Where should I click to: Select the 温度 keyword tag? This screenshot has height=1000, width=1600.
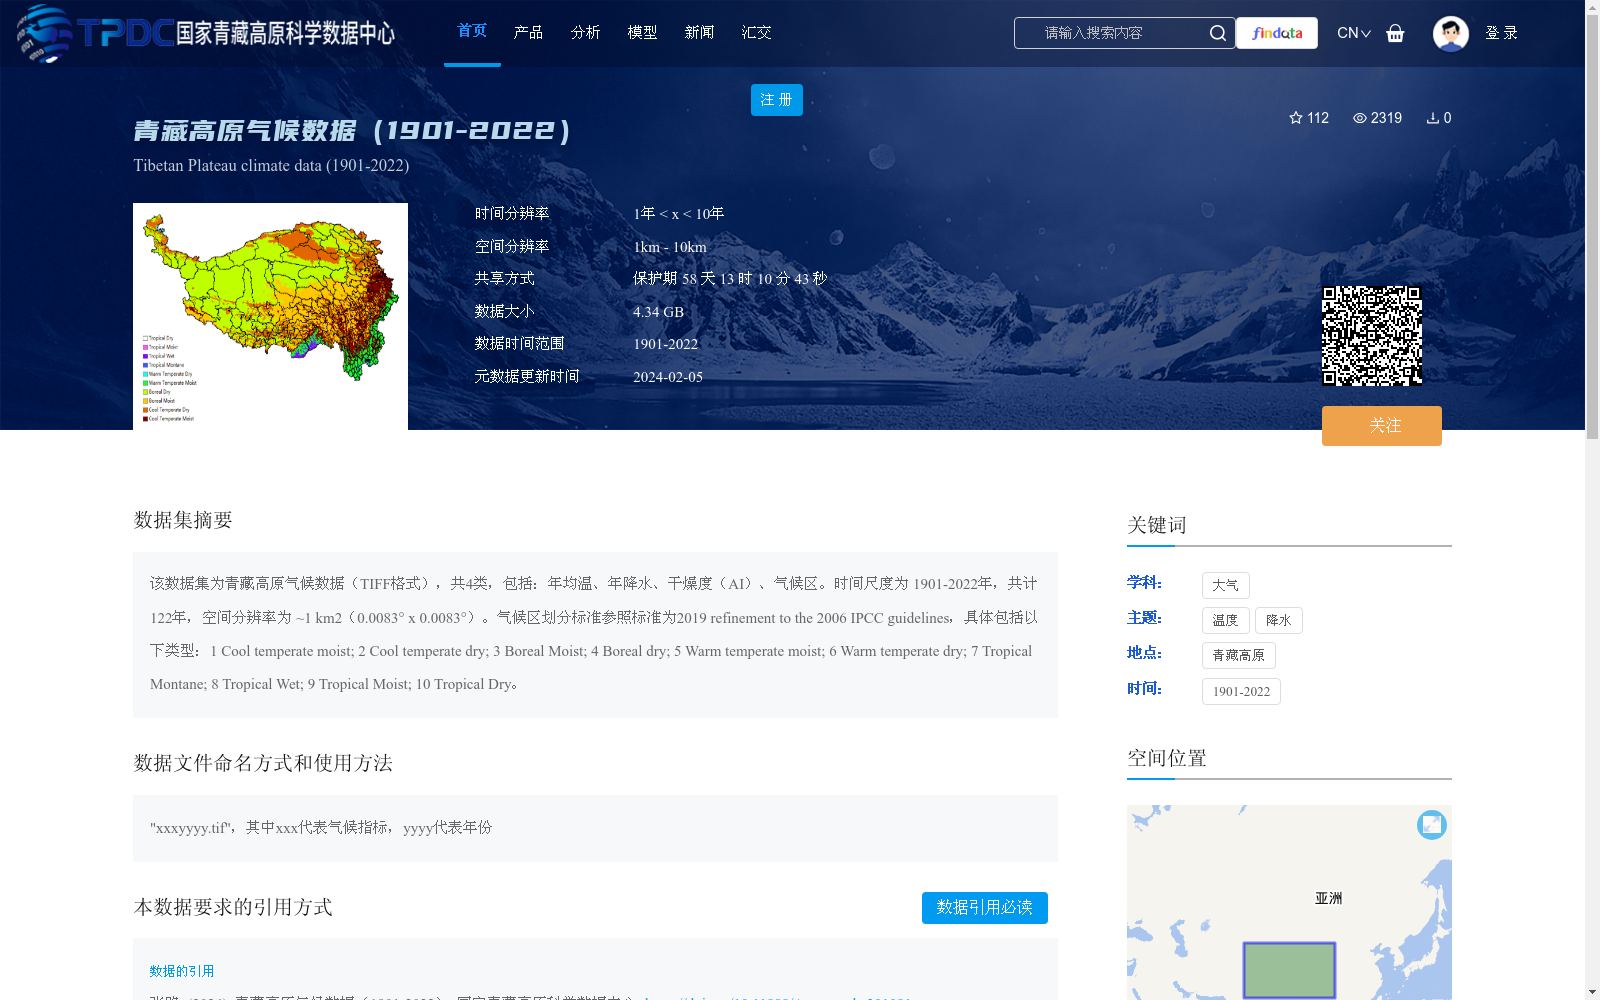click(x=1225, y=620)
